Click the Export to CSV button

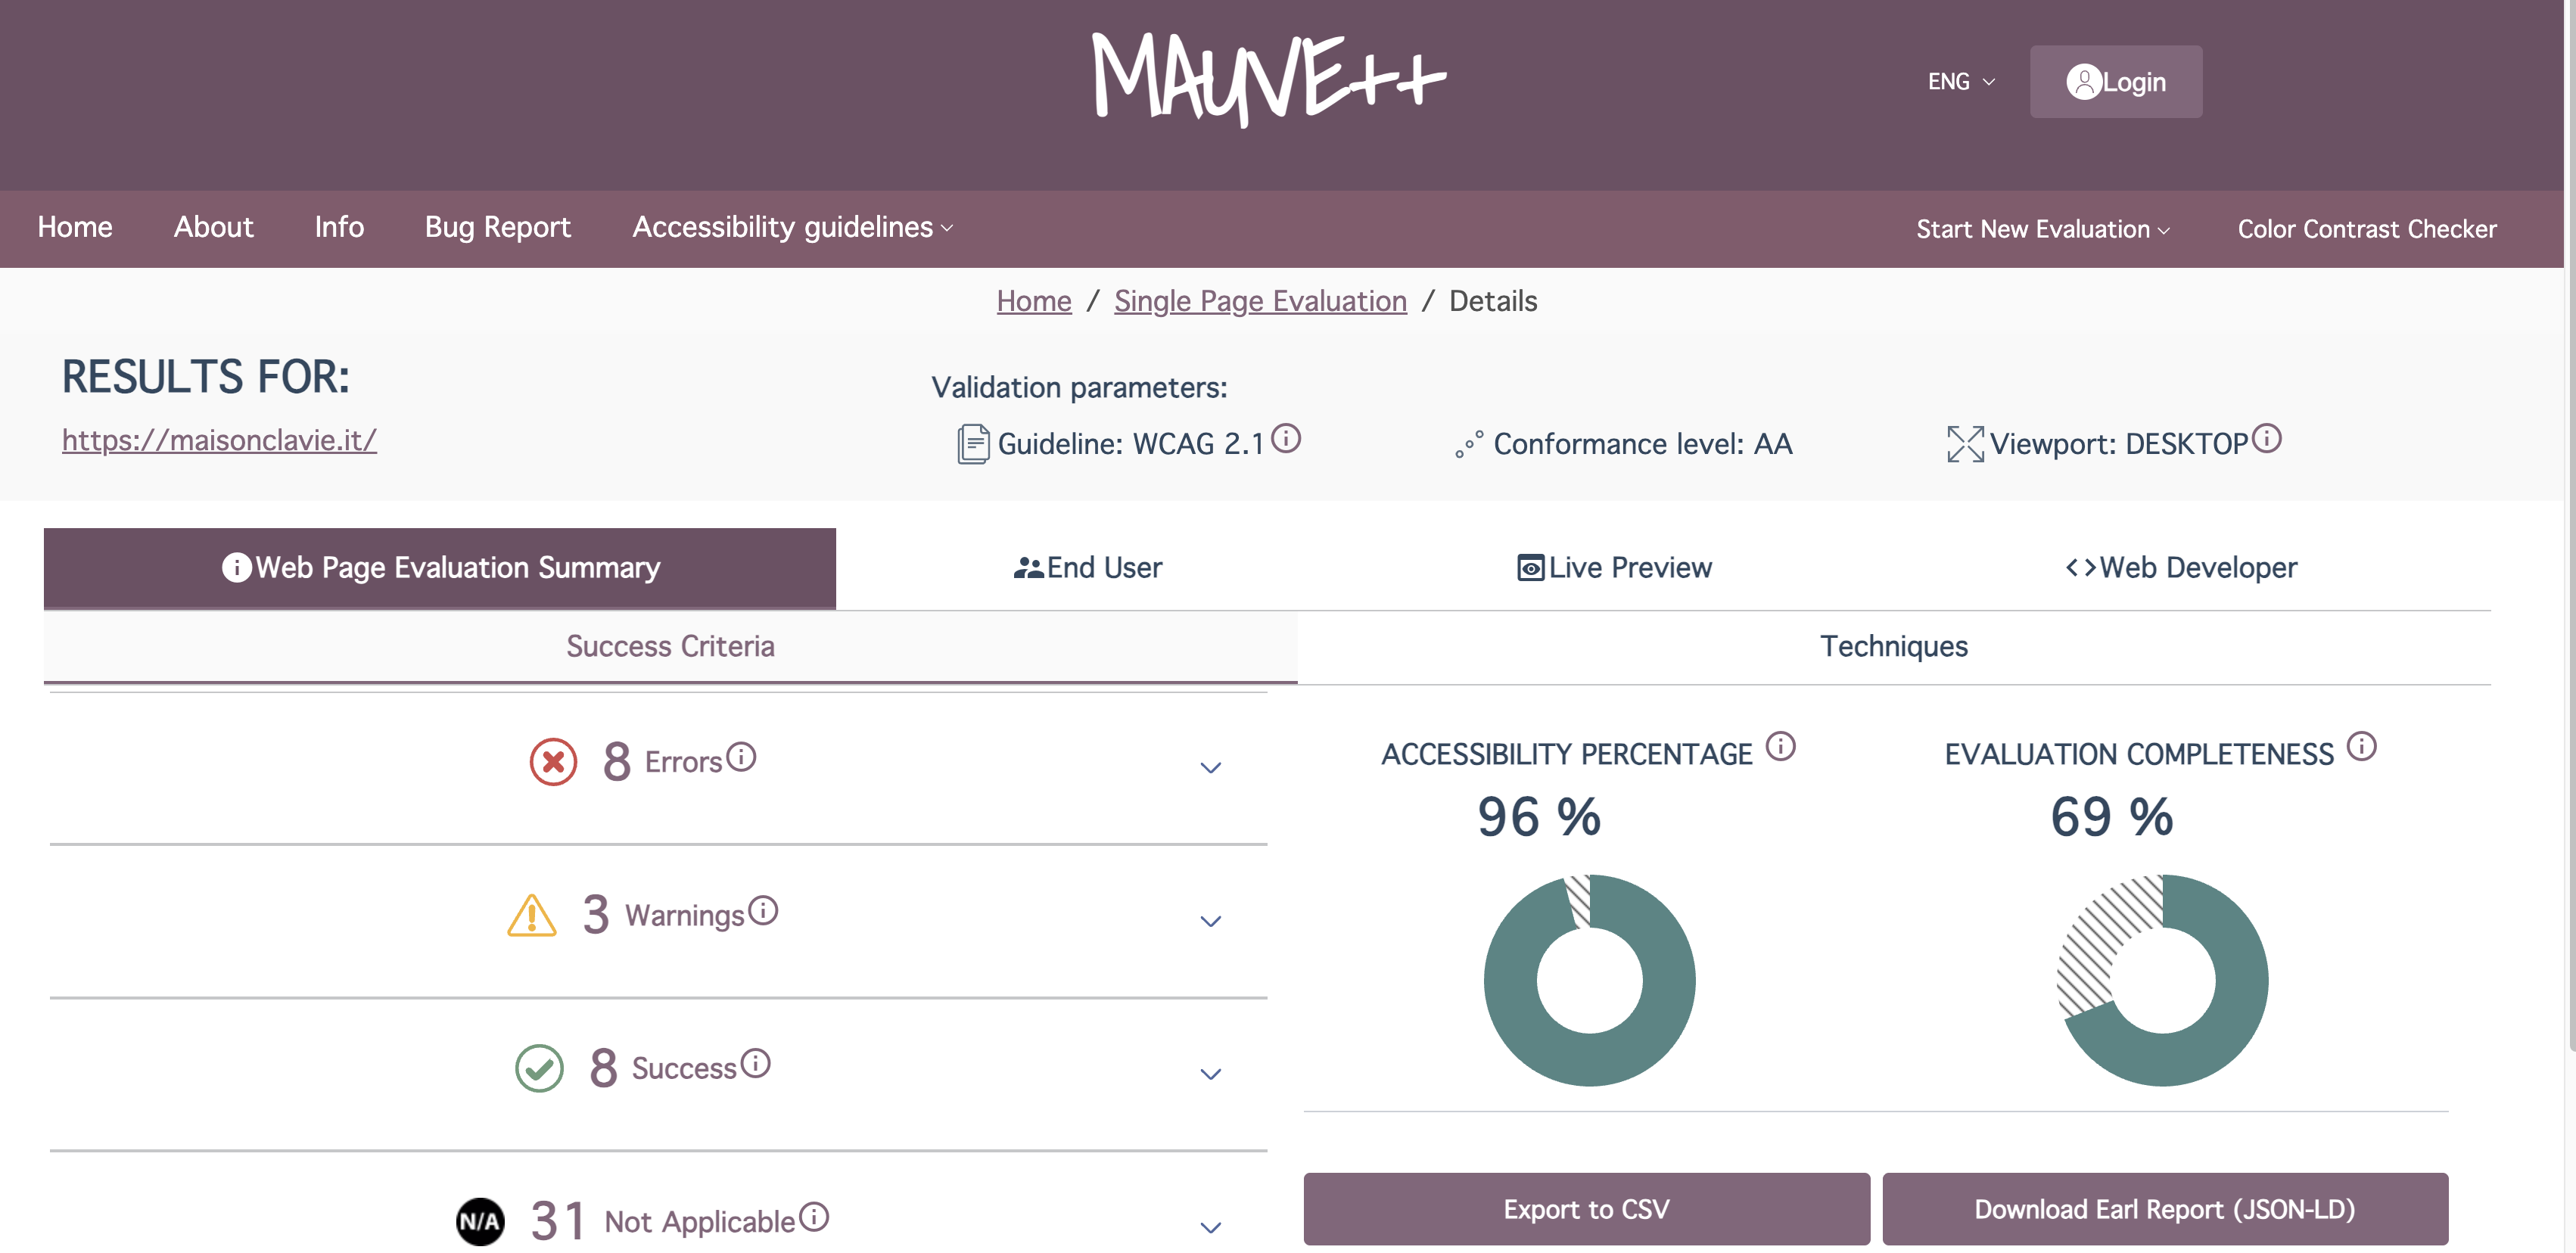coord(1586,1209)
